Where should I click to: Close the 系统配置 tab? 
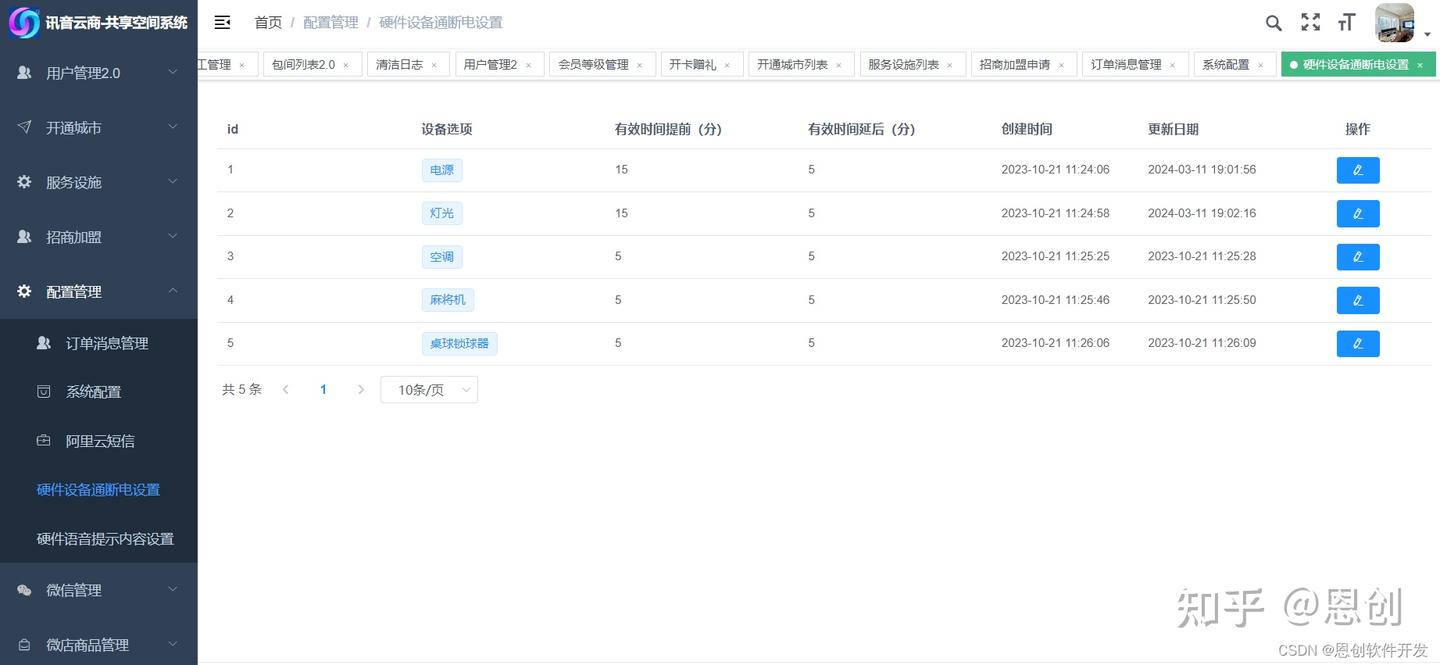(1260, 65)
